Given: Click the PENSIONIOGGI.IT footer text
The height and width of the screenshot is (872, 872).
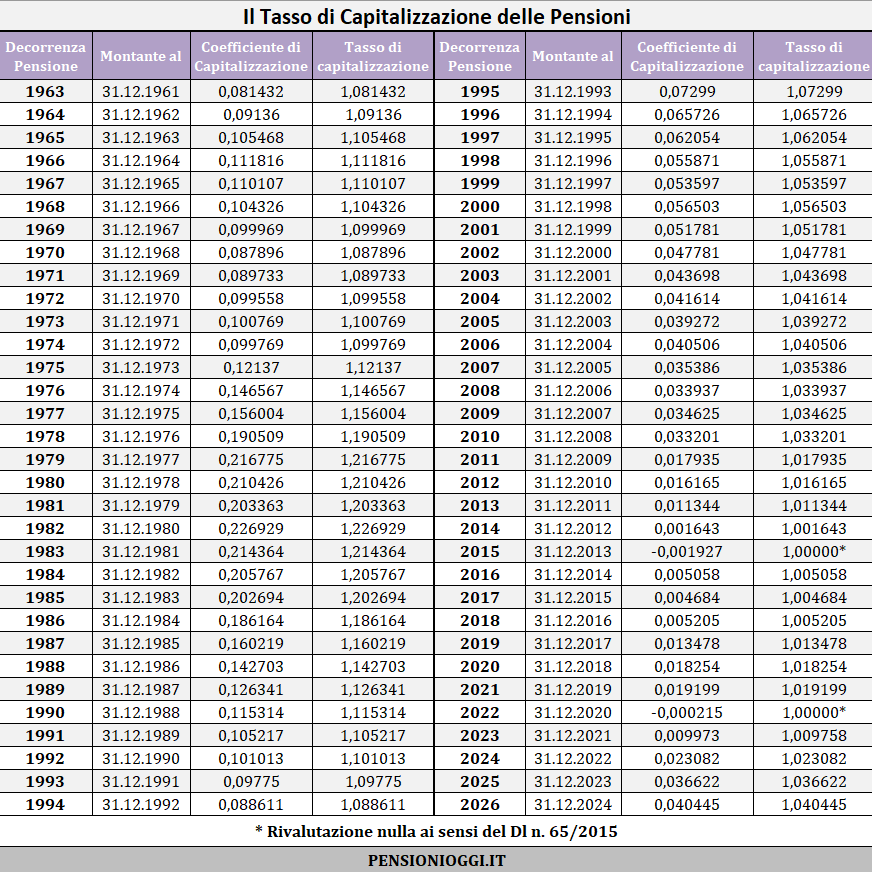Looking at the screenshot, I should 436,860.
